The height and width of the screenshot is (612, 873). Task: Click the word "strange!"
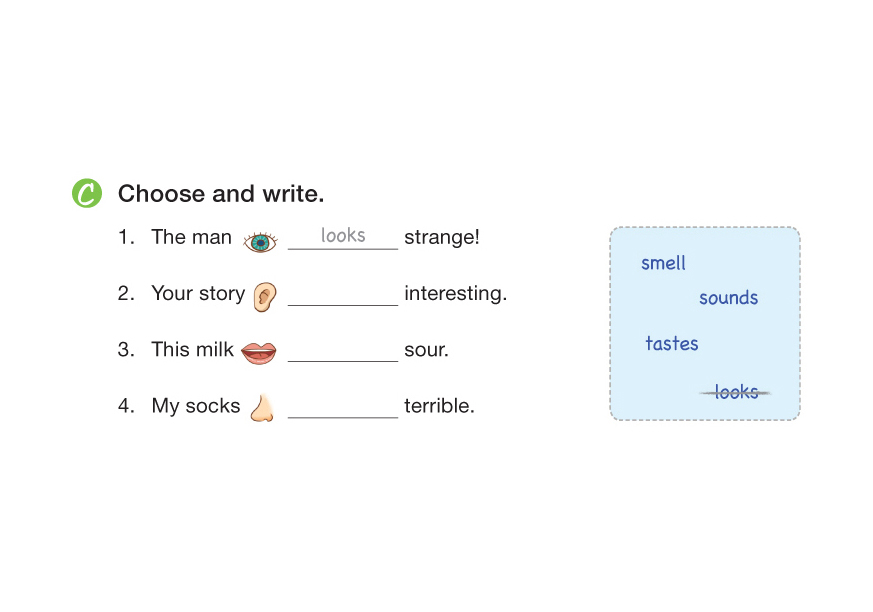(x=442, y=238)
